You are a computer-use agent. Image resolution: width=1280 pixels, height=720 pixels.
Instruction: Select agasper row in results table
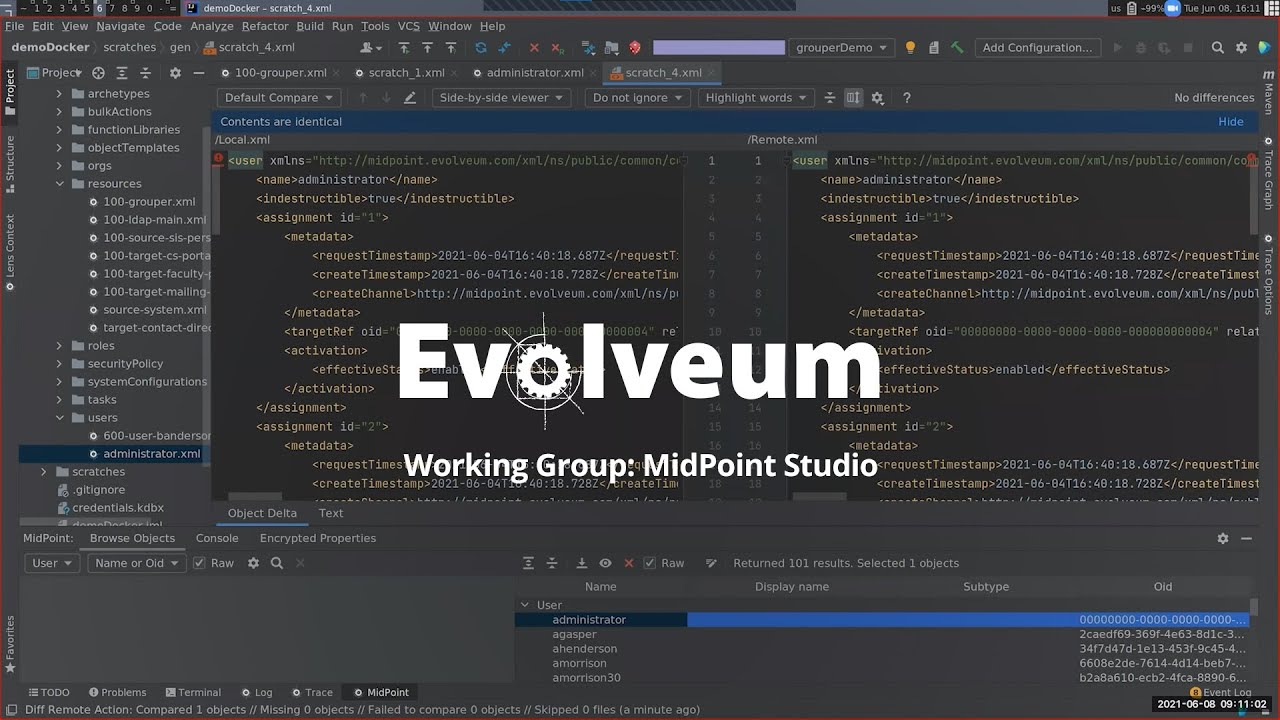883,634
